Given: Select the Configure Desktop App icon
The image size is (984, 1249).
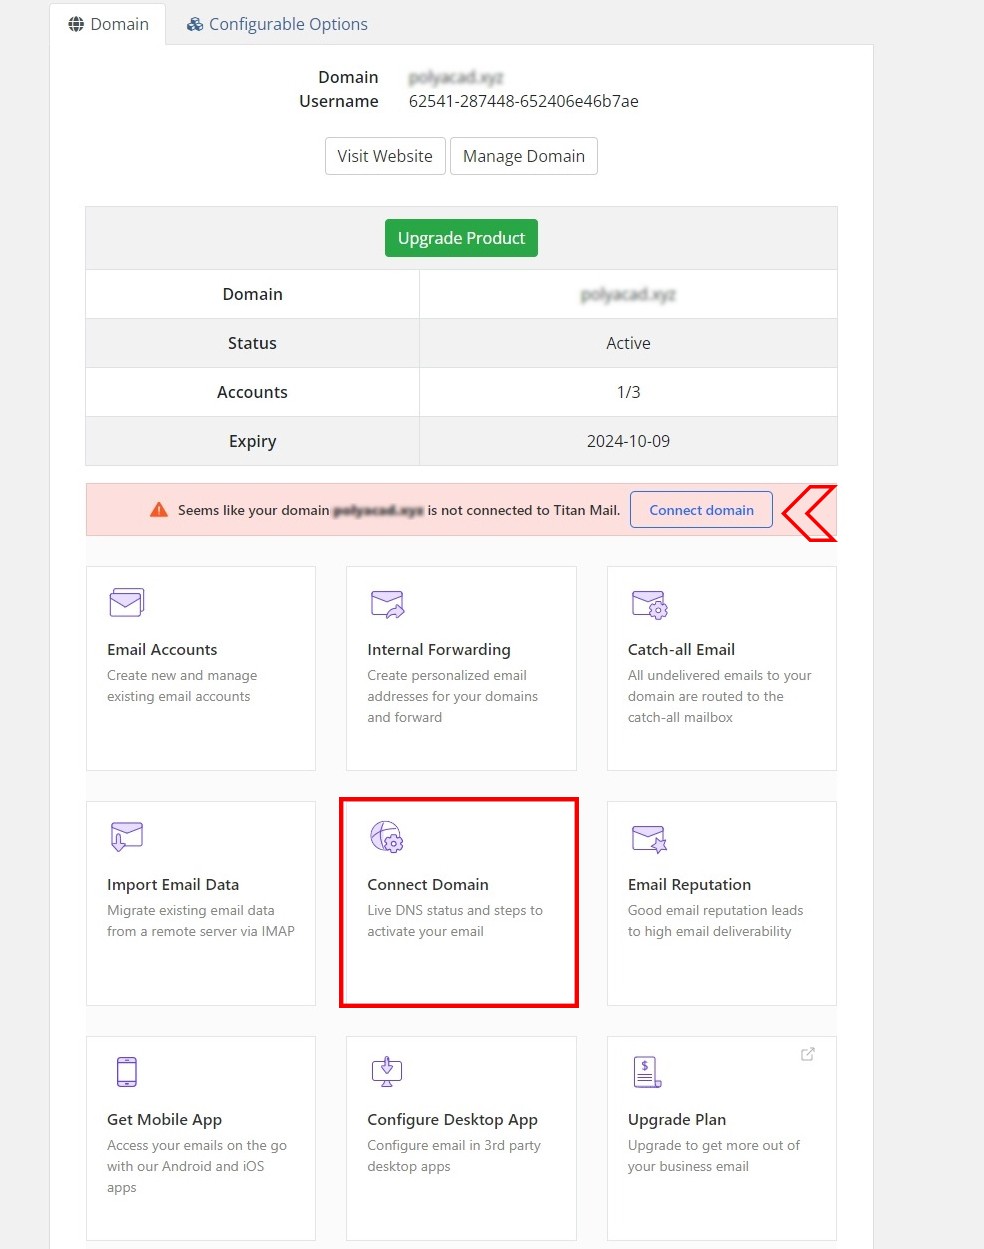Looking at the screenshot, I should point(387,1071).
